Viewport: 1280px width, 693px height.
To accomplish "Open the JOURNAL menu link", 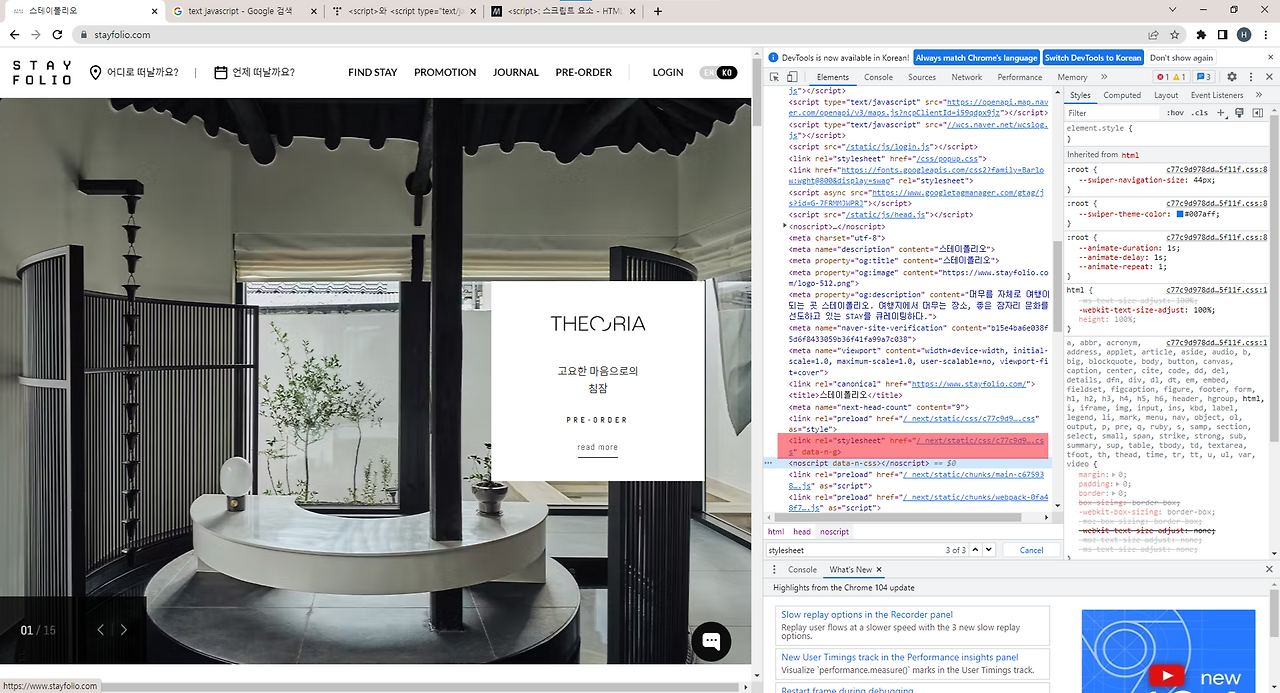I will (516, 72).
